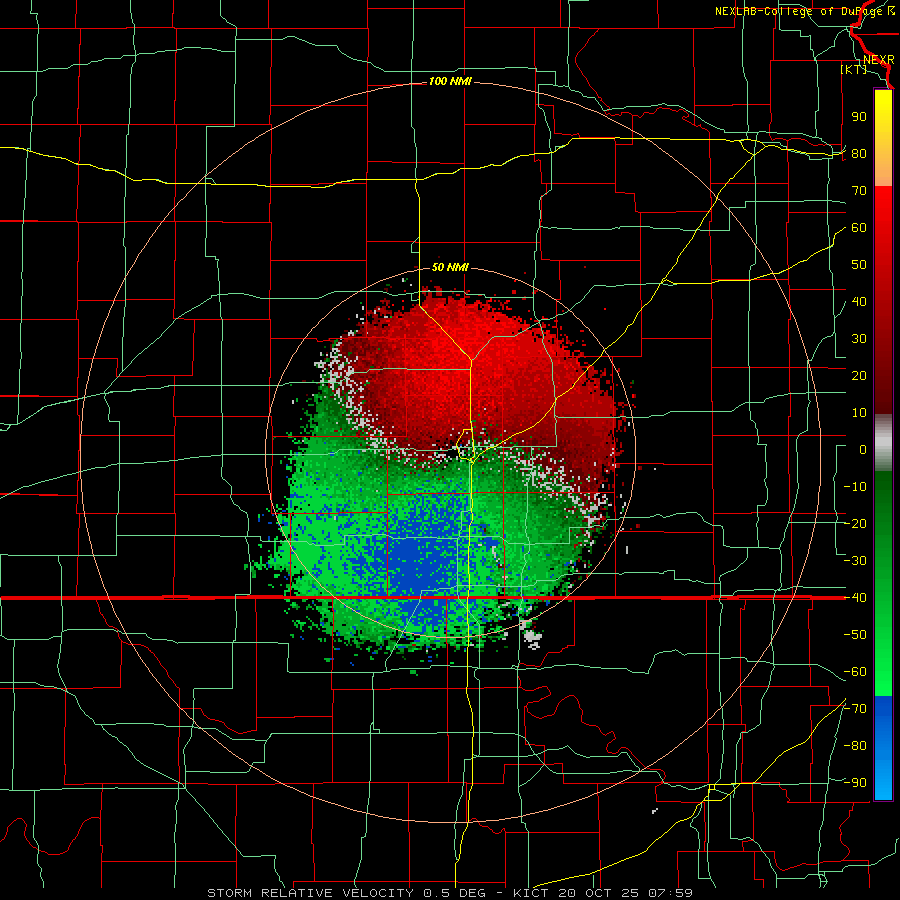Click the "20" value on the velocity scale
Image resolution: width=900 pixels, height=900 pixels.
tap(859, 376)
